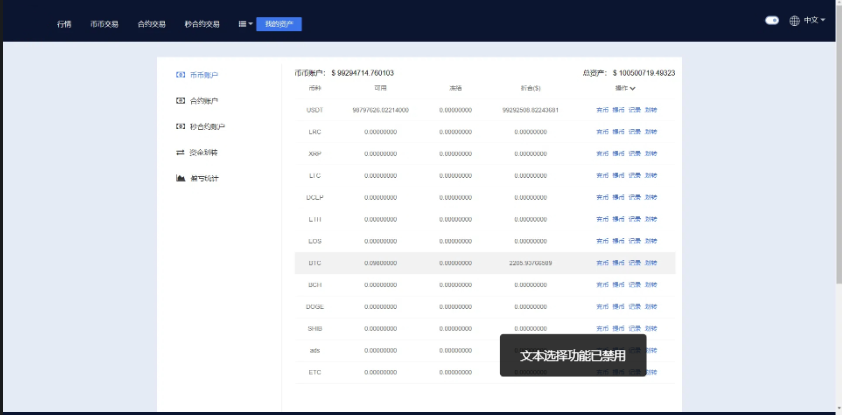The image size is (842, 415).
Task: Click the 币币账户 balance value at top
Action: tap(362, 73)
